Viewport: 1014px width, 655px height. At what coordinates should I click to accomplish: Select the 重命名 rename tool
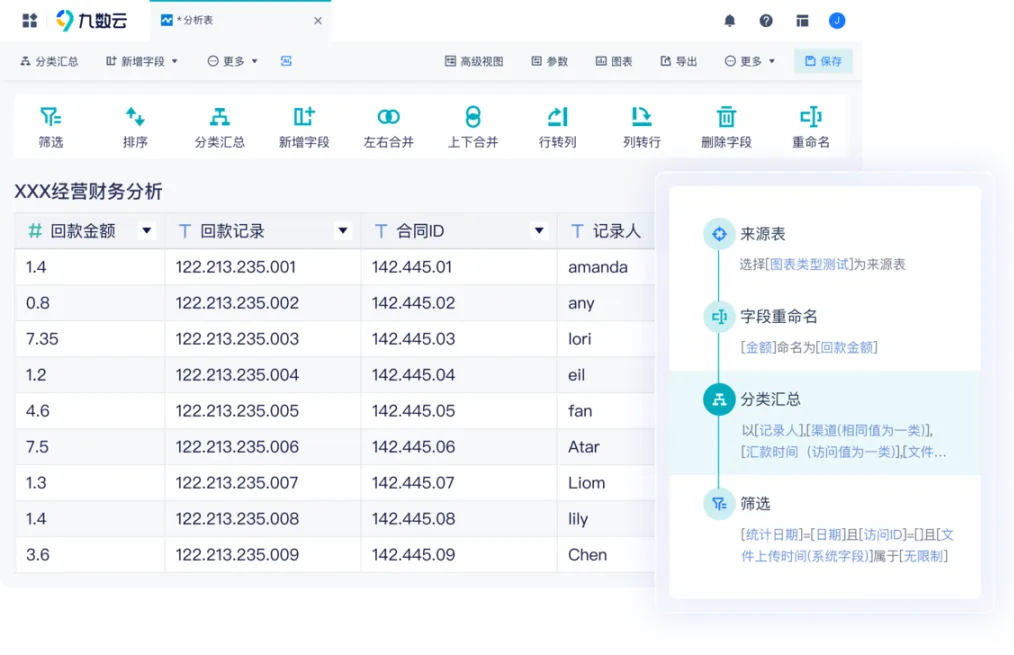[x=811, y=118]
